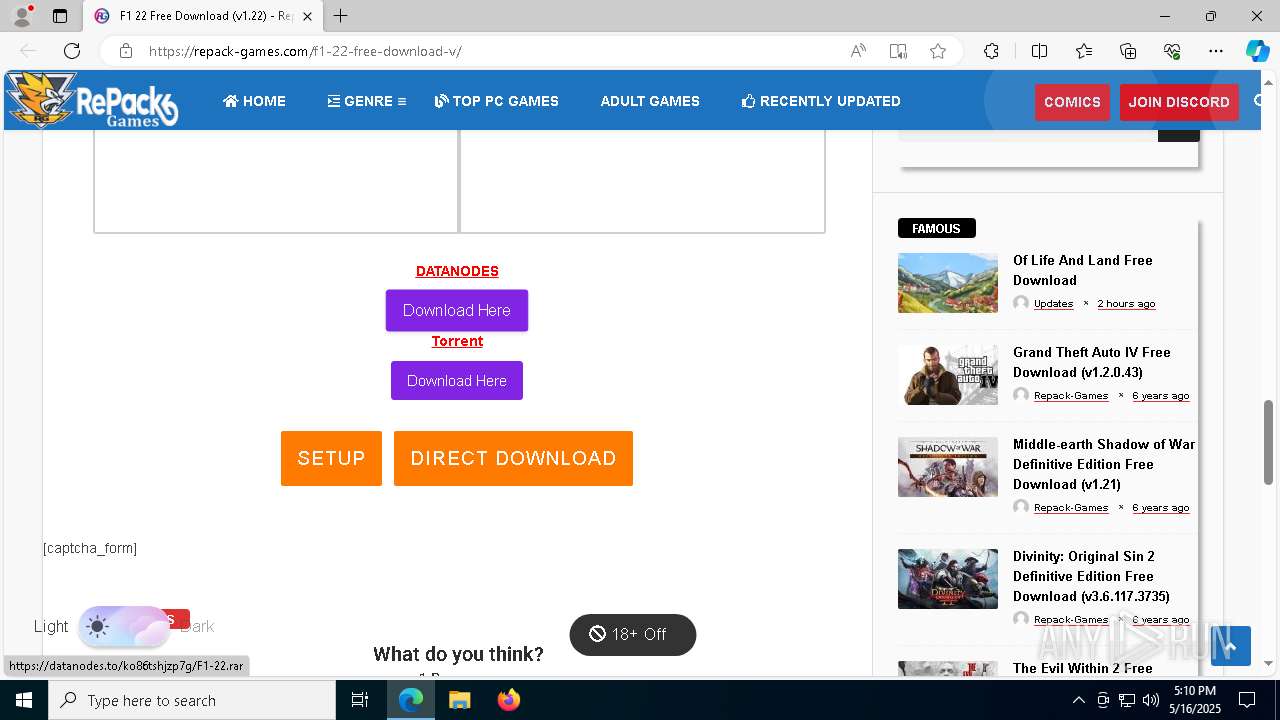Click the JOIN DISCORD button
Image resolution: width=1280 pixels, height=720 pixels.
coord(1179,102)
